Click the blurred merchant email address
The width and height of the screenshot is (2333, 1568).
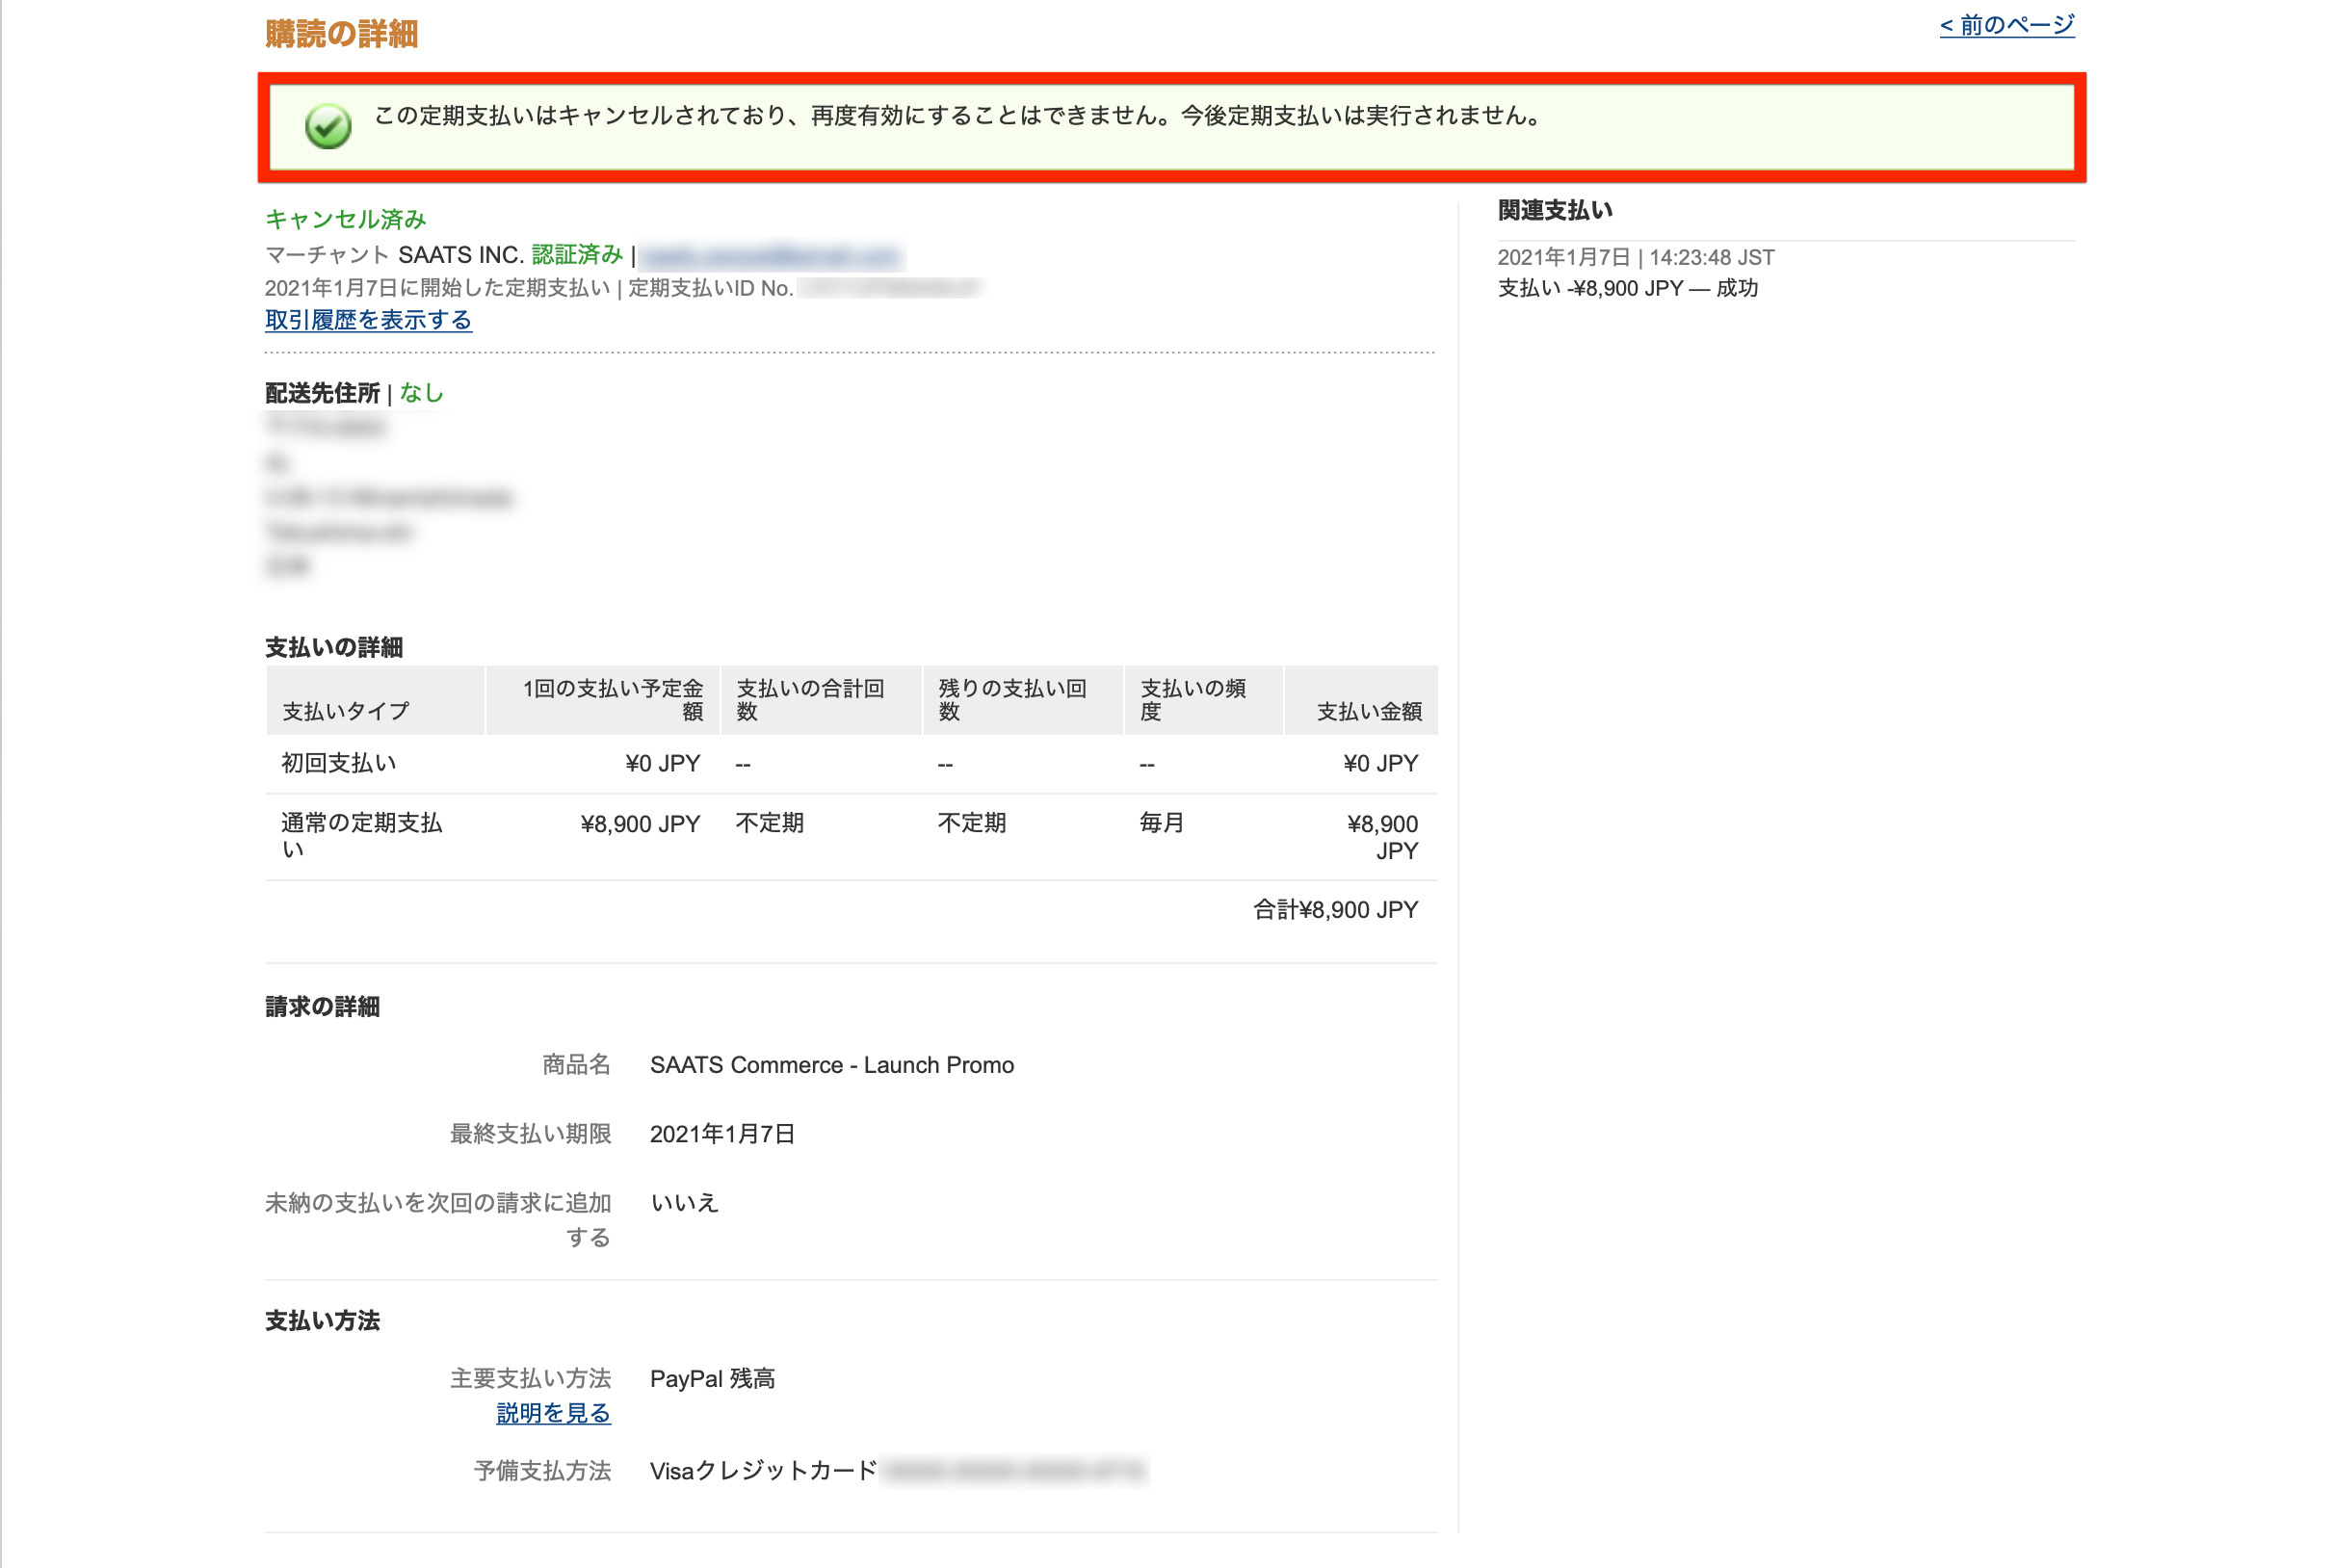point(771,256)
